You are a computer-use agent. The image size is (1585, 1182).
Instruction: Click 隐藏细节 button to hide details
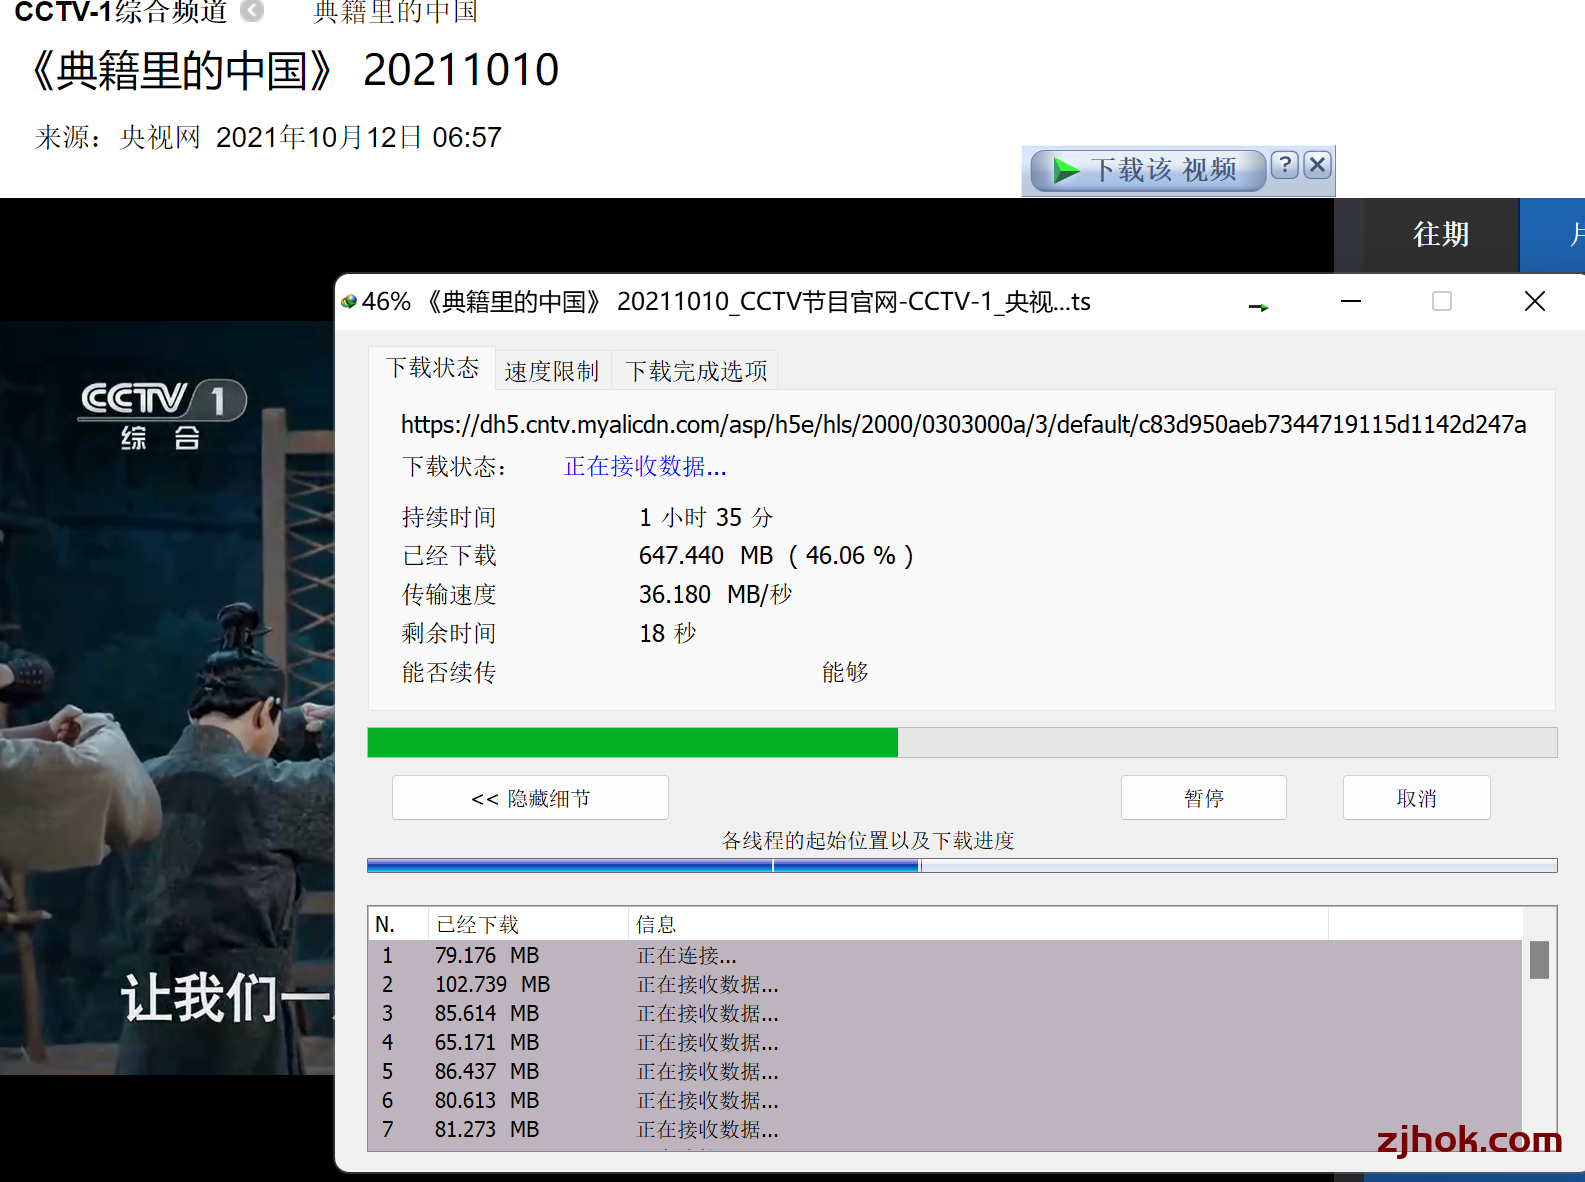click(530, 798)
